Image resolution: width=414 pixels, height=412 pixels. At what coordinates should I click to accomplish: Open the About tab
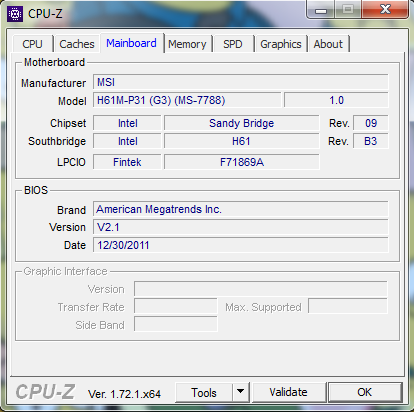point(328,44)
